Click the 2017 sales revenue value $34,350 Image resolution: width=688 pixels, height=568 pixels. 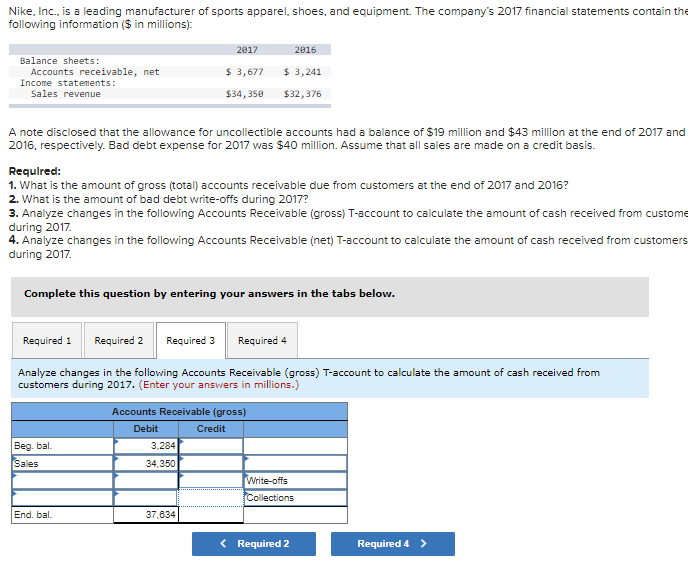click(244, 94)
